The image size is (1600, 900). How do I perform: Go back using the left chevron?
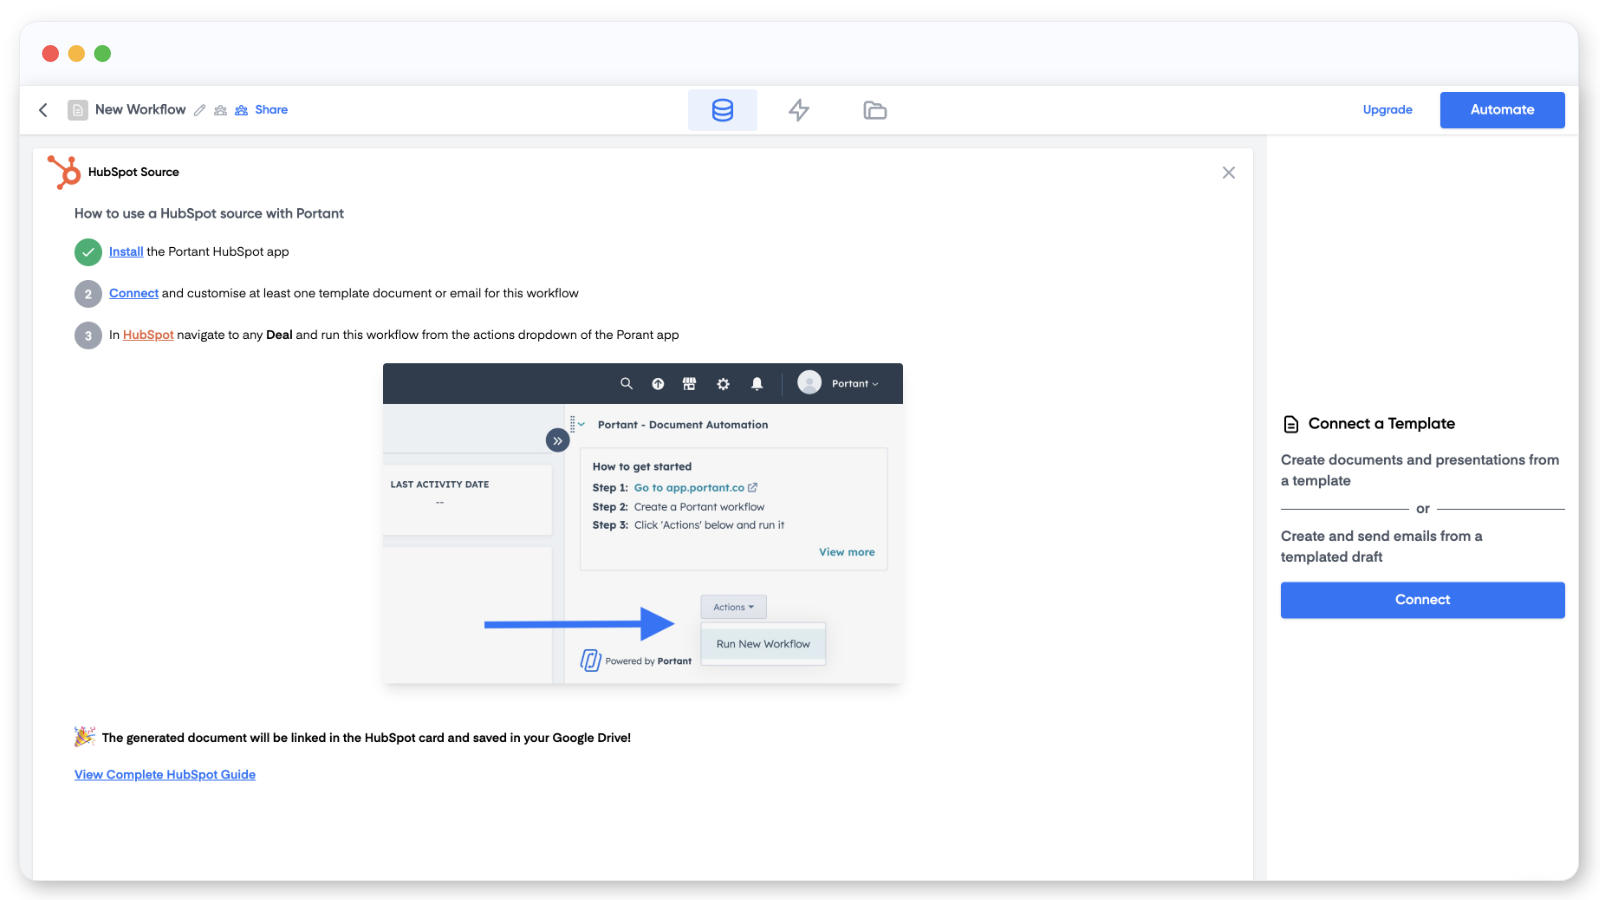coord(43,110)
